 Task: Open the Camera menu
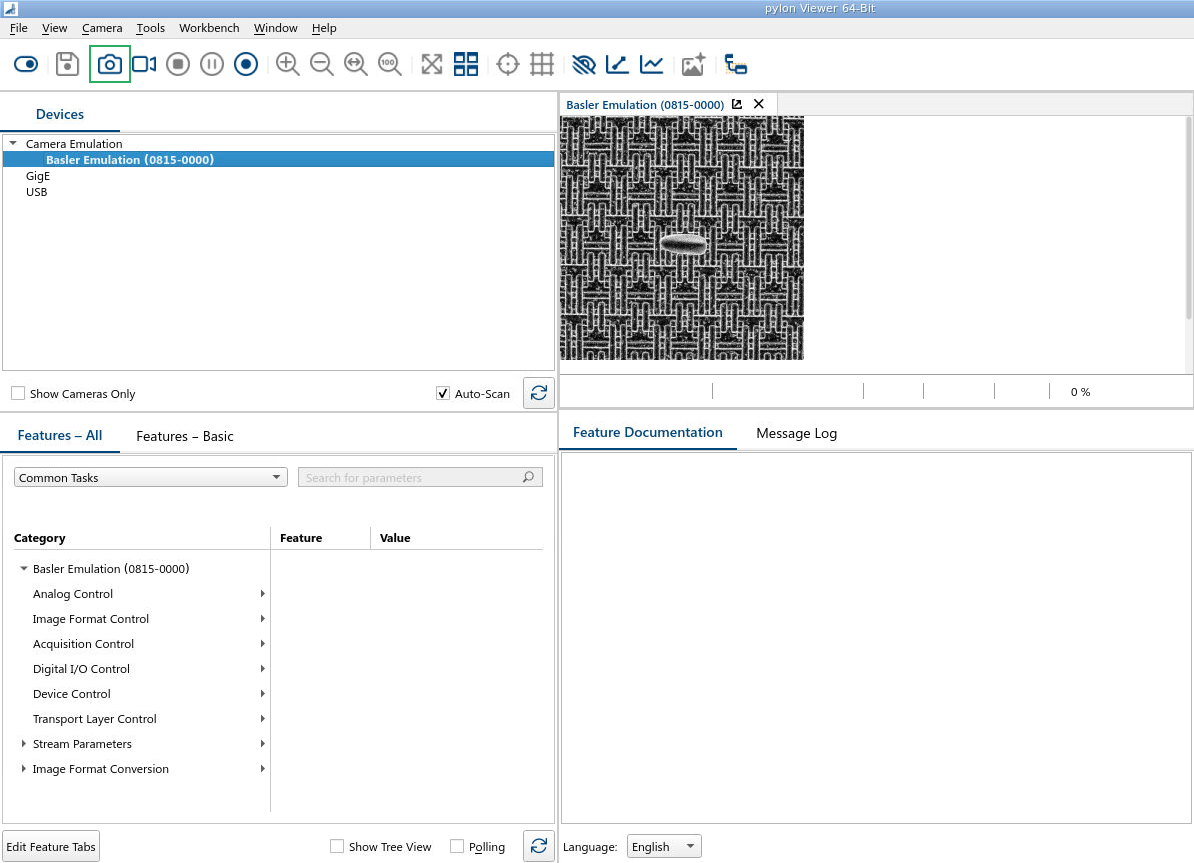click(102, 28)
